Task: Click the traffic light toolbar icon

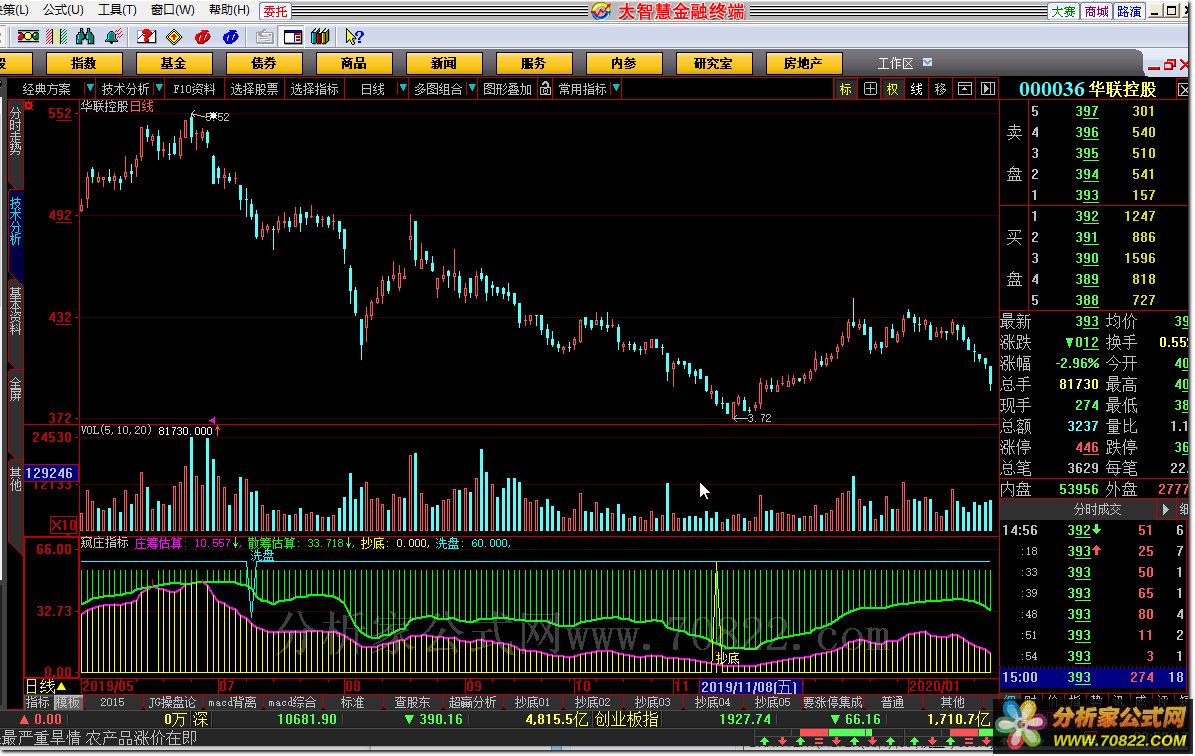Action: [28, 37]
